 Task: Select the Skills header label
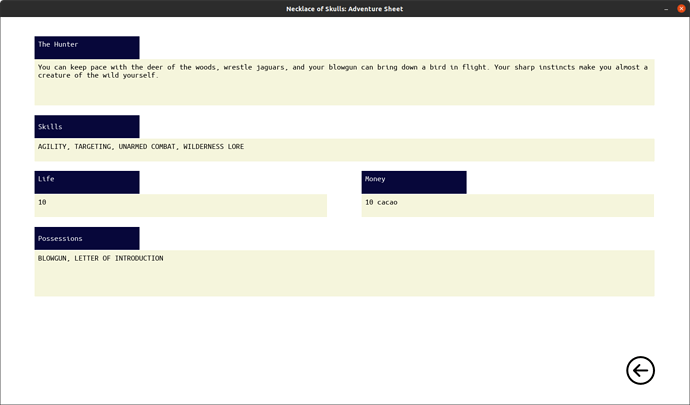[x=87, y=127]
